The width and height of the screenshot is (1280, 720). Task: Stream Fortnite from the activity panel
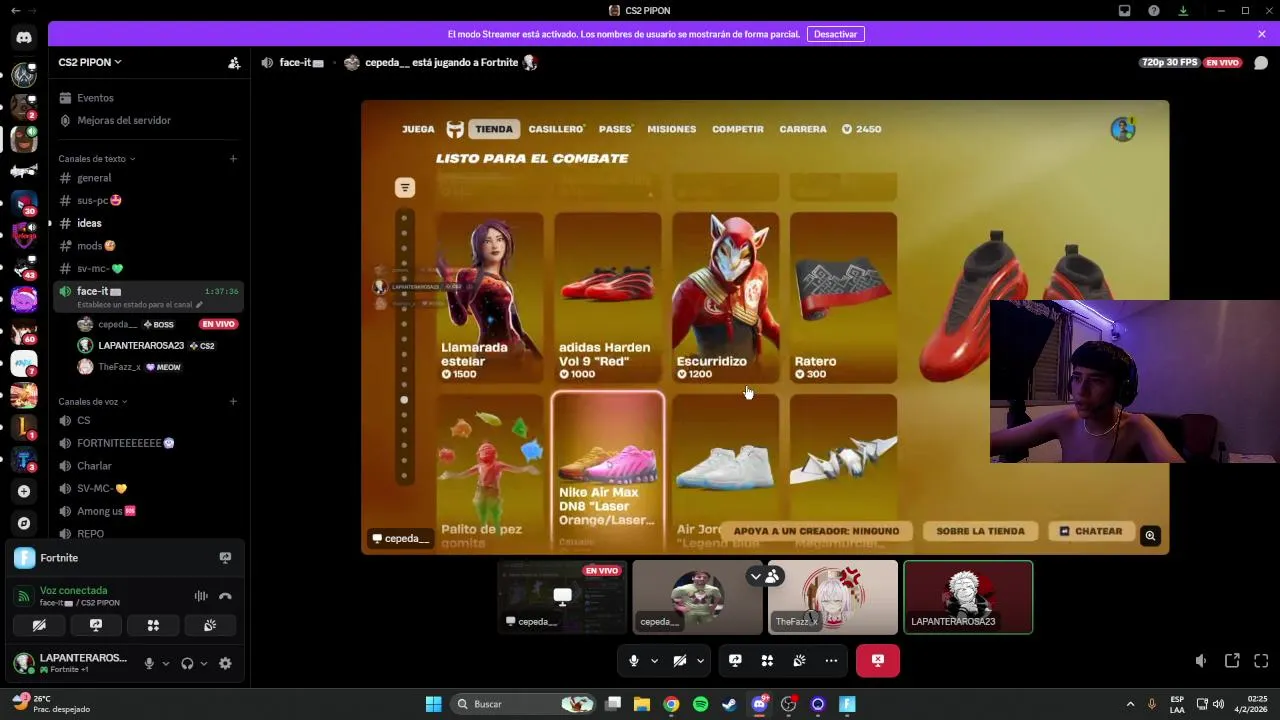(225, 558)
